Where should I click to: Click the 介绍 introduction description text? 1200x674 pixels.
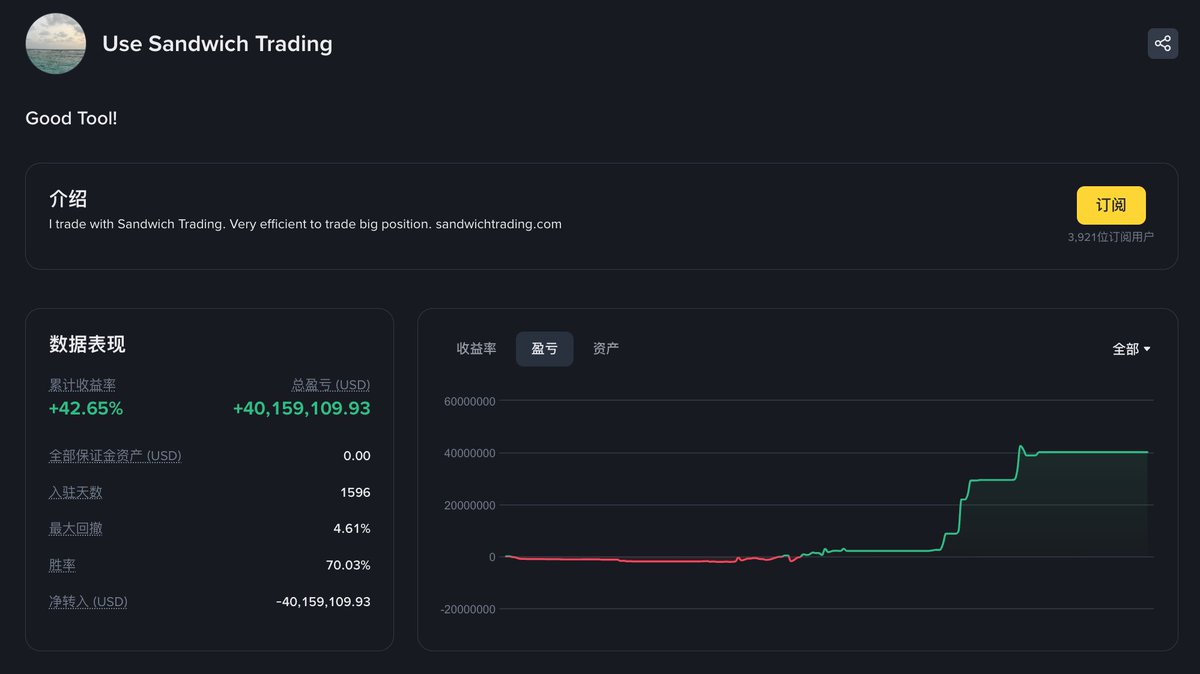(x=305, y=224)
